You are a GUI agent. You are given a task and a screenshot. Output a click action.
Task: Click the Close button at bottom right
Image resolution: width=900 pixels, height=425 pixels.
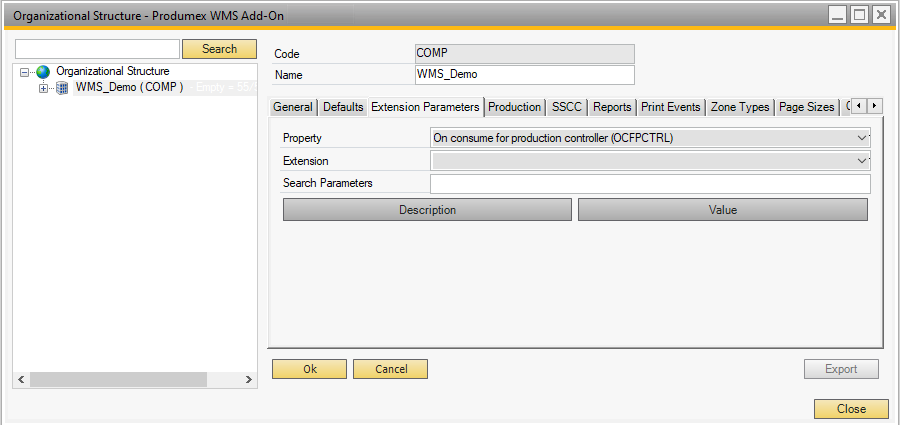[x=851, y=409]
